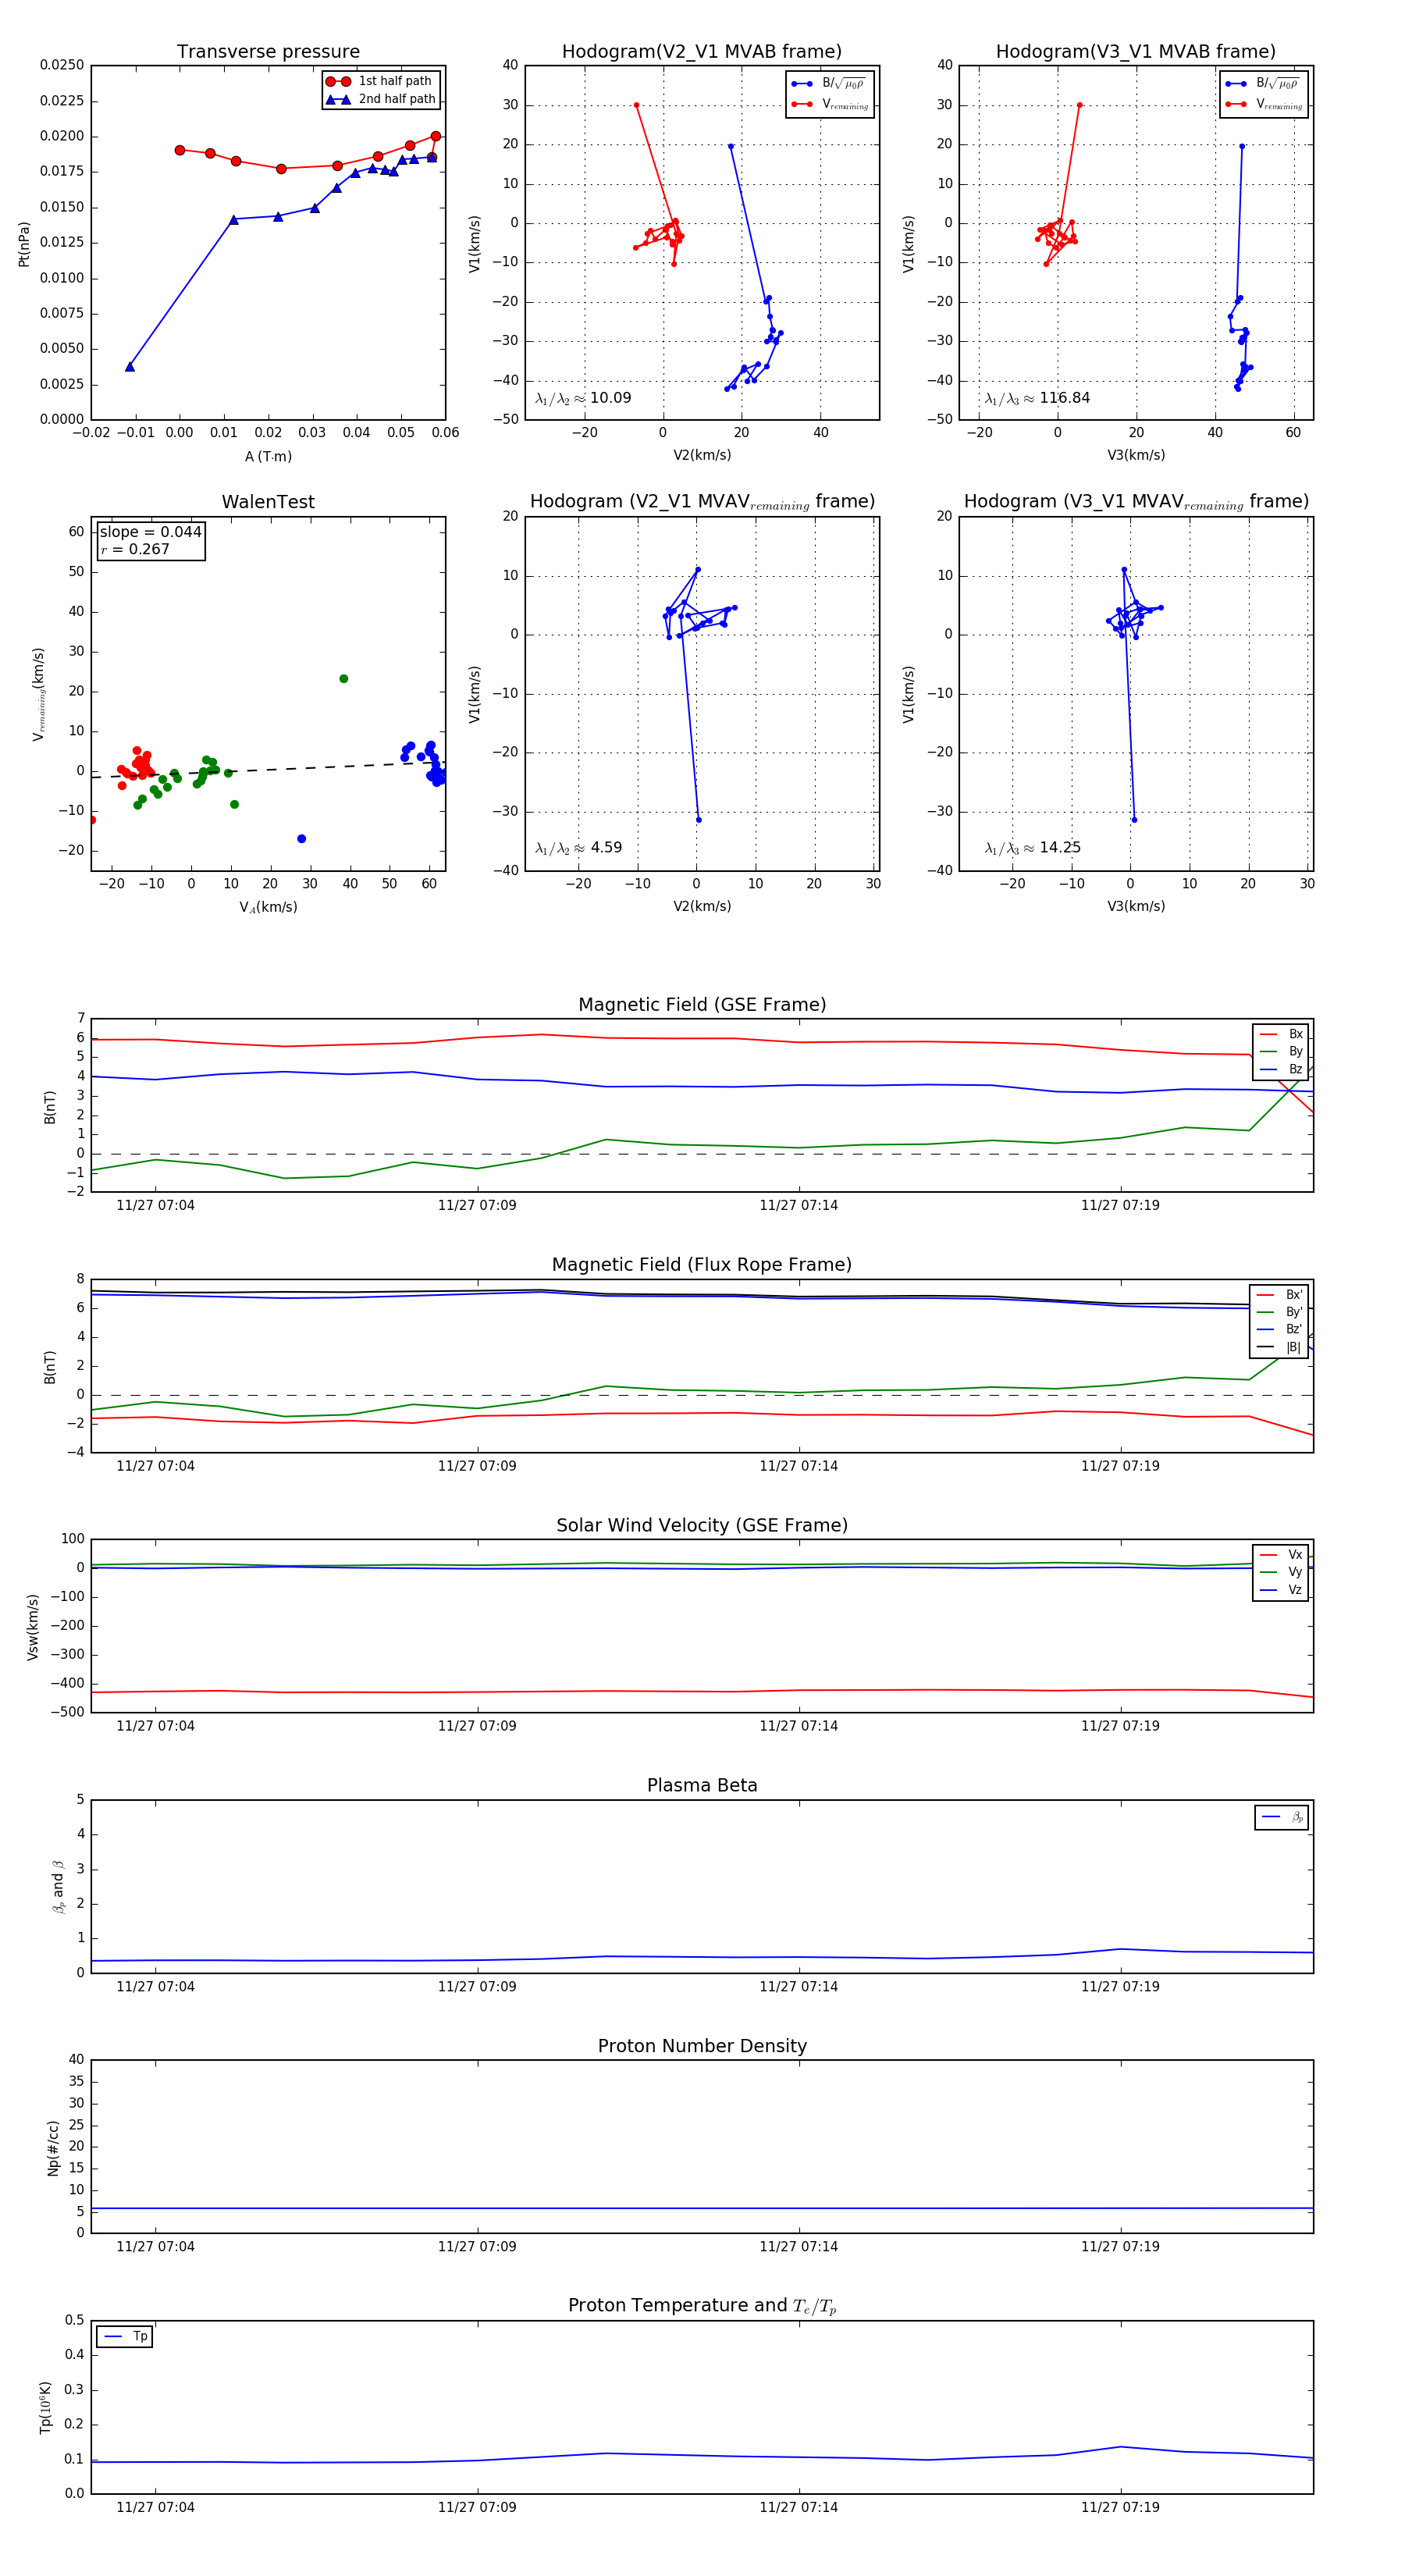Image resolution: width=1405 pixels, height=2576 pixels.
Task: Click the "Proton Temperature and Te/Tp" title
Action: 702,2306
